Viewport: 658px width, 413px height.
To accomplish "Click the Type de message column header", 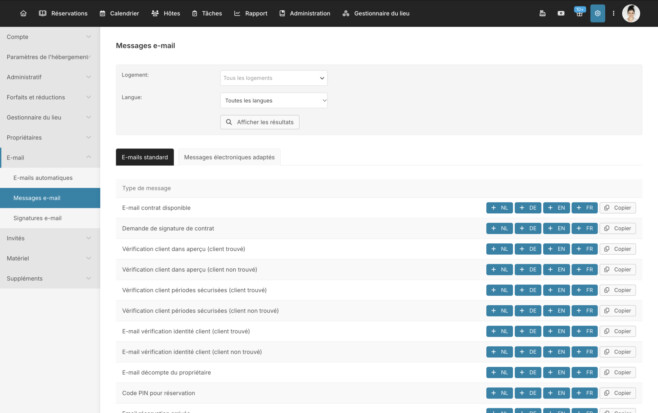I will click(x=146, y=188).
